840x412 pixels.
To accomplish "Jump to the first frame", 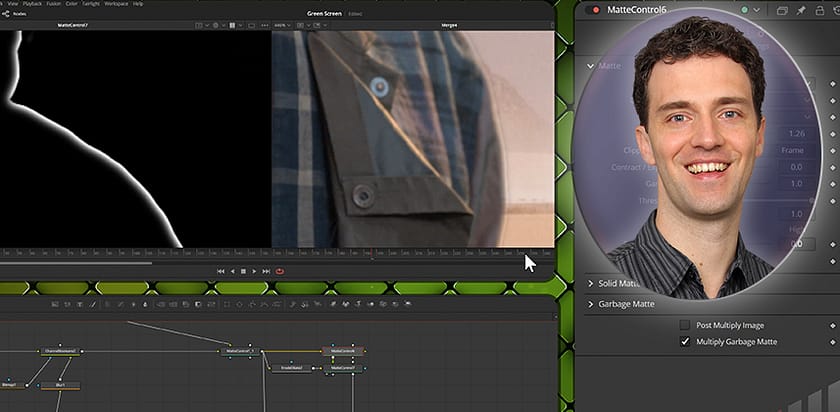I will click(x=221, y=272).
